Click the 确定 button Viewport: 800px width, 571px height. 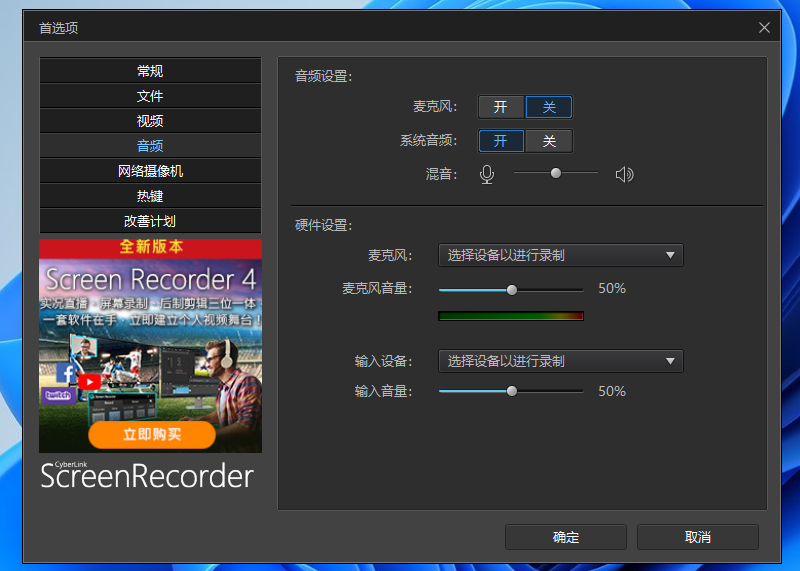coord(566,537)
